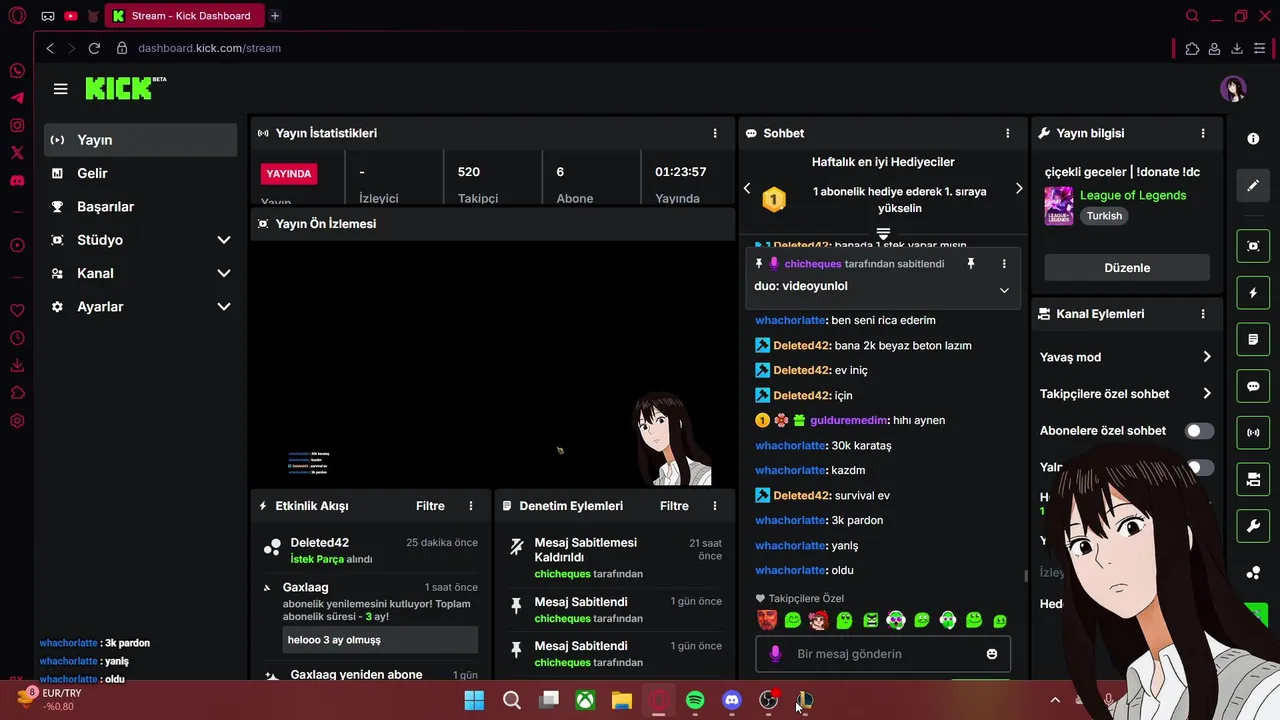
Task: Open the profile avatar at top right
Action: 1233,89
